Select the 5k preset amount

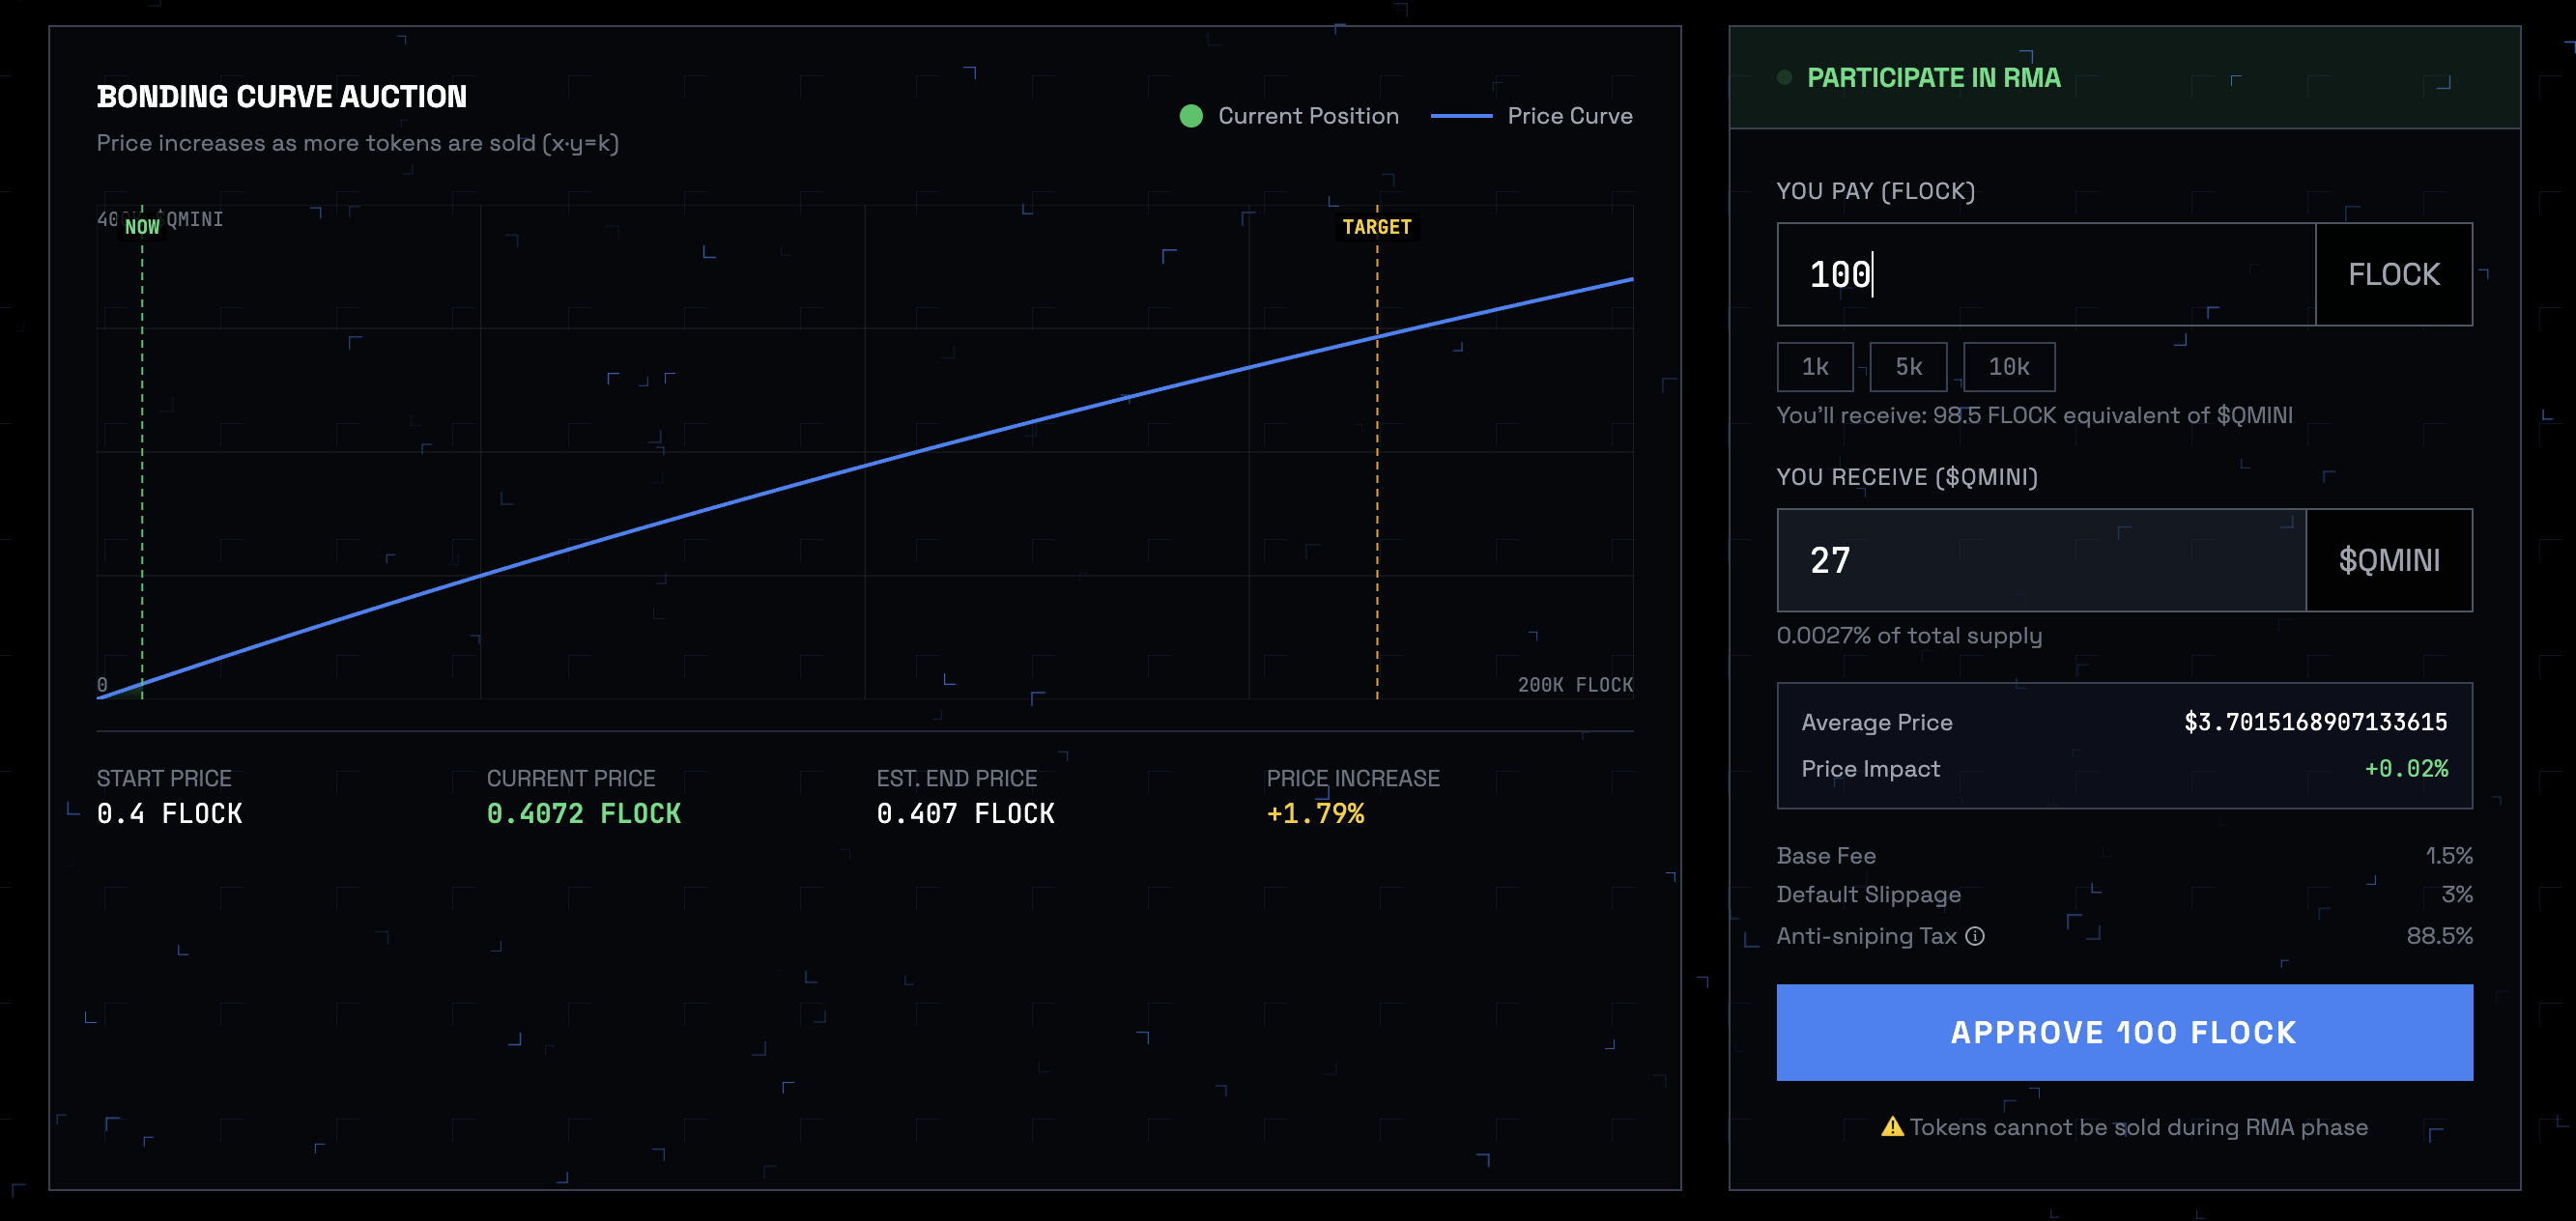point(1907,367)
